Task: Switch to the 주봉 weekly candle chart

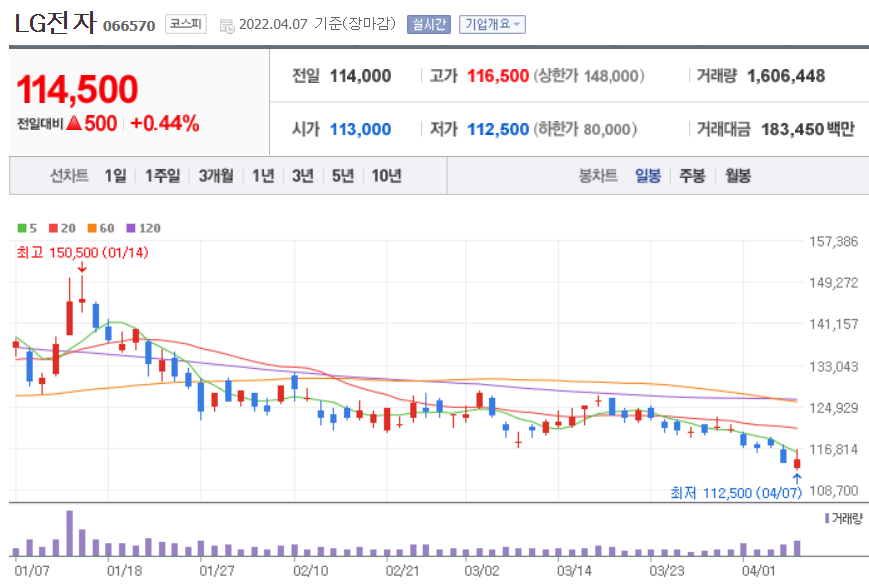Action: [x=692, y=176]
